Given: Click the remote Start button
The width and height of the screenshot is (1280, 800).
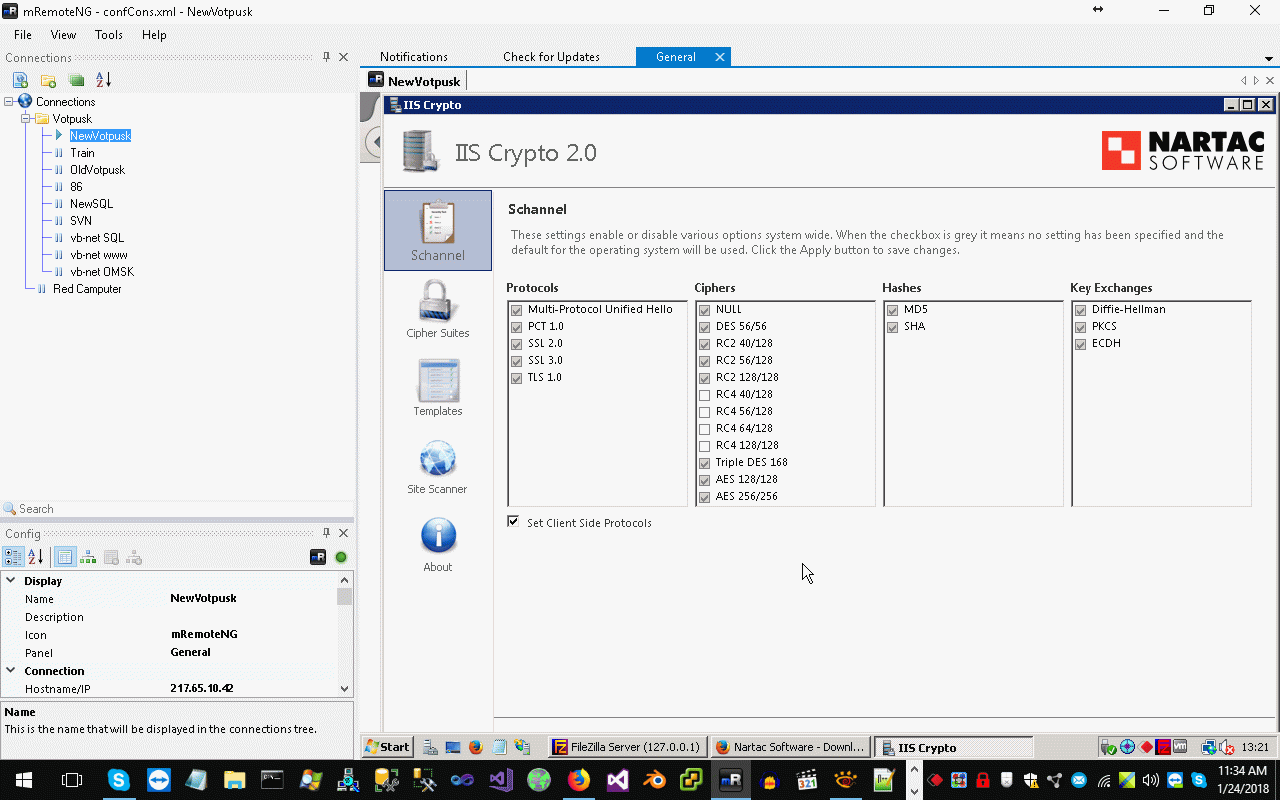Looking at the screenshot, I should click(x=387, y=747).
